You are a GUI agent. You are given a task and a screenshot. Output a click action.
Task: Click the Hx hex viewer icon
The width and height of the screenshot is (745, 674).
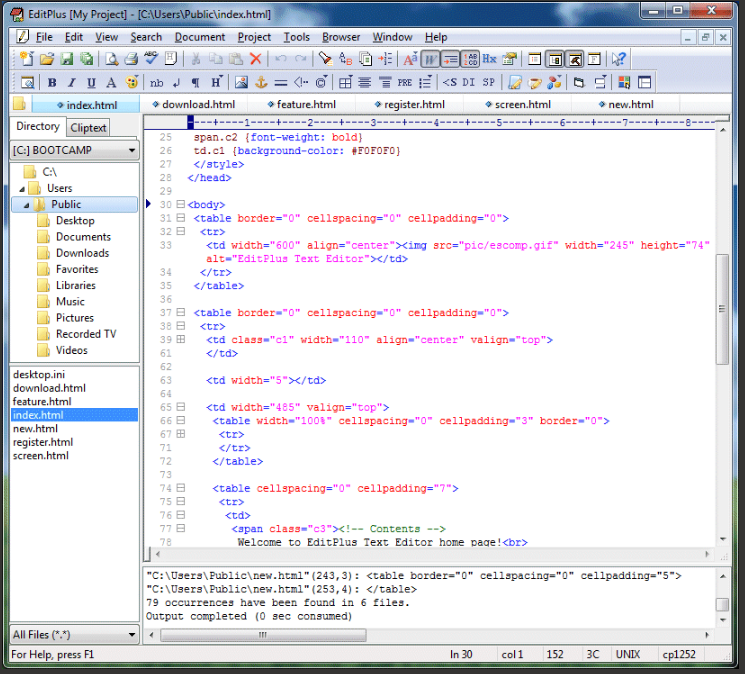(489, 59)
